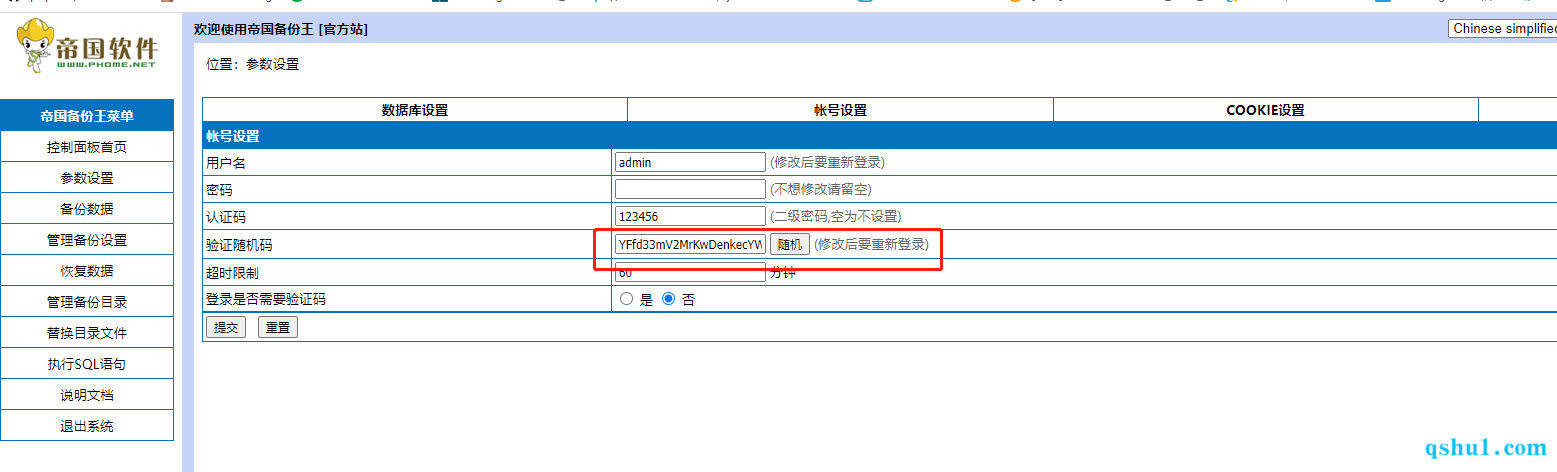Click the 提交 button
1557x472 pixels.
tap(226, 327)
